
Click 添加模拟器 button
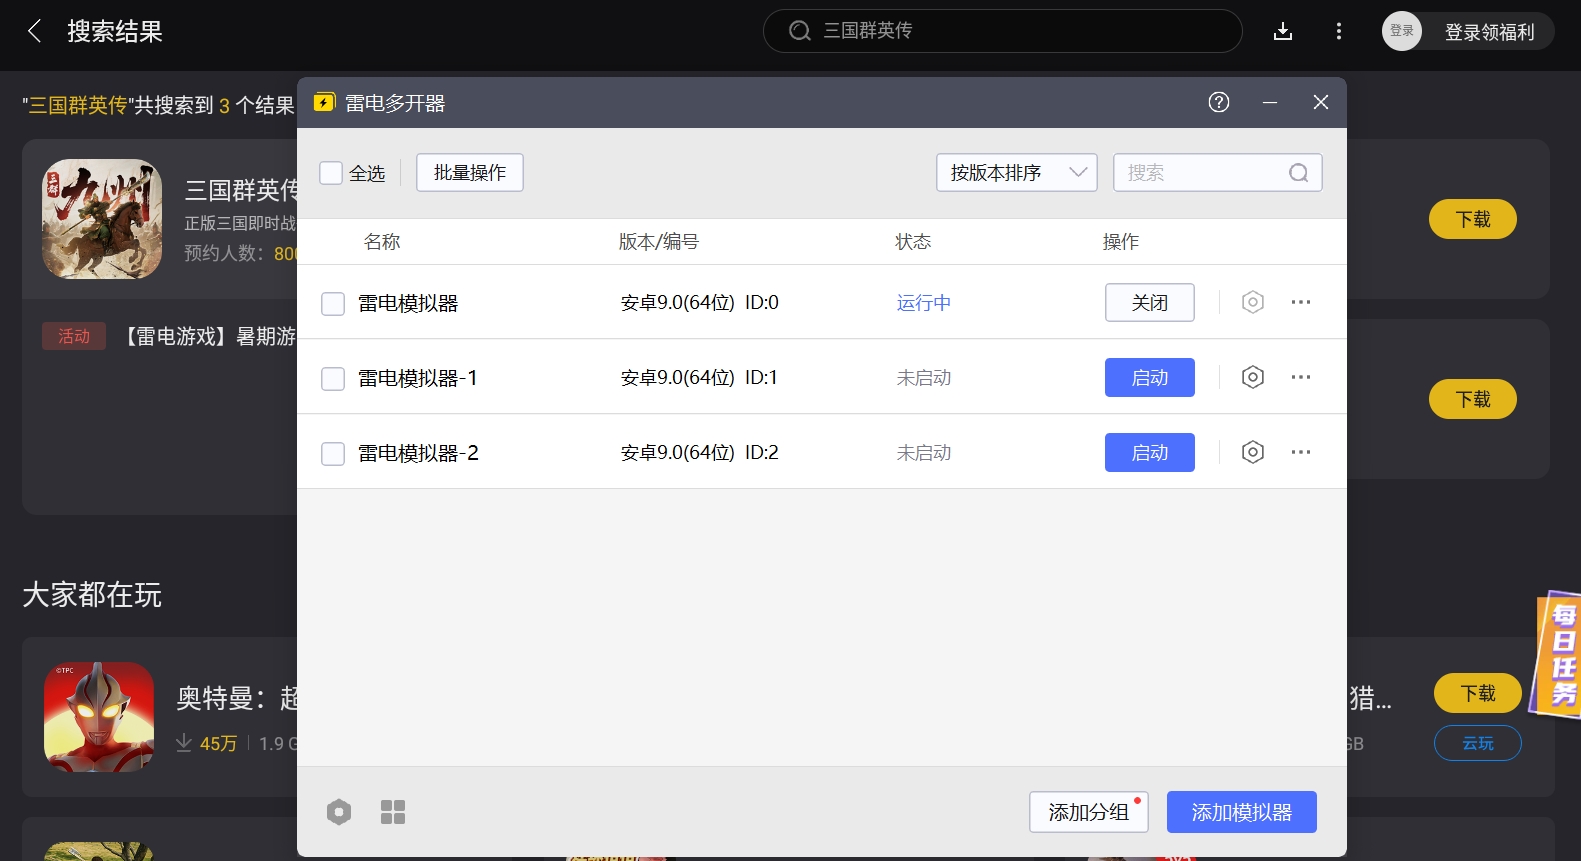point(1242,812)
